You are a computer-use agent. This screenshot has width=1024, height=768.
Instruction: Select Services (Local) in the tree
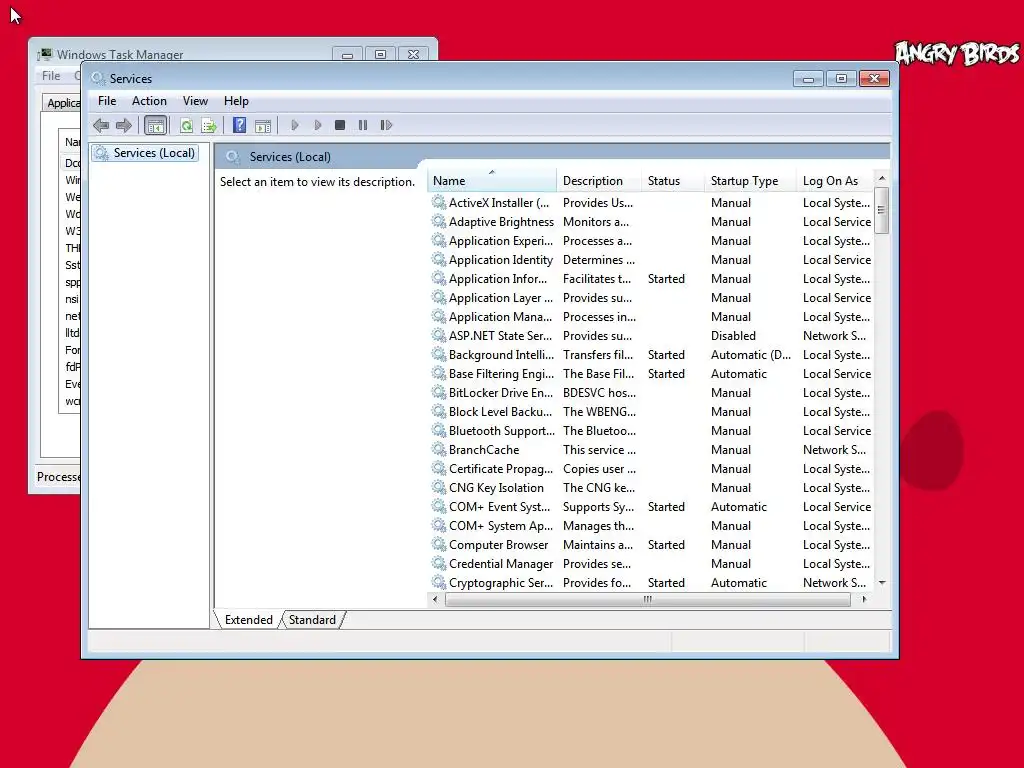tap(145, 153)
